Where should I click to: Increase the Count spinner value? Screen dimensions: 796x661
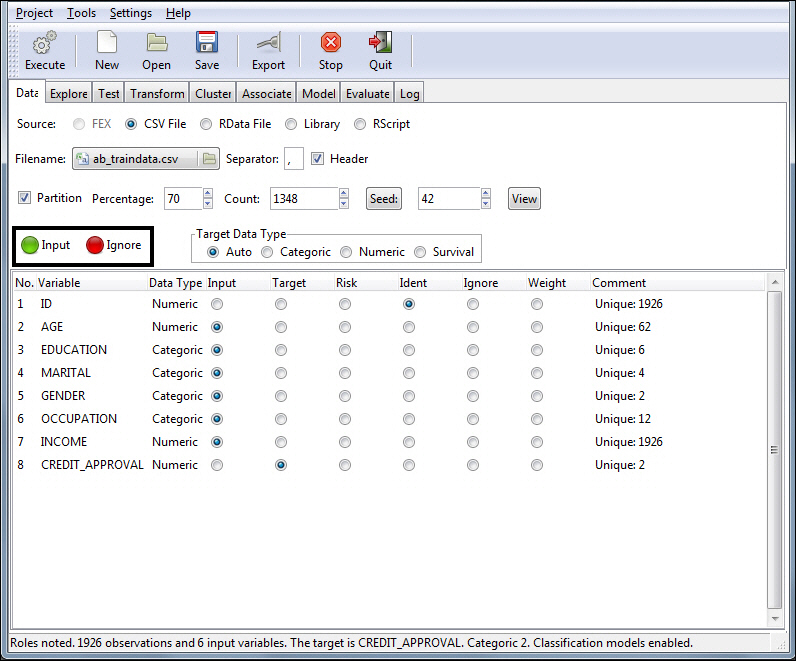pos(344,193)
